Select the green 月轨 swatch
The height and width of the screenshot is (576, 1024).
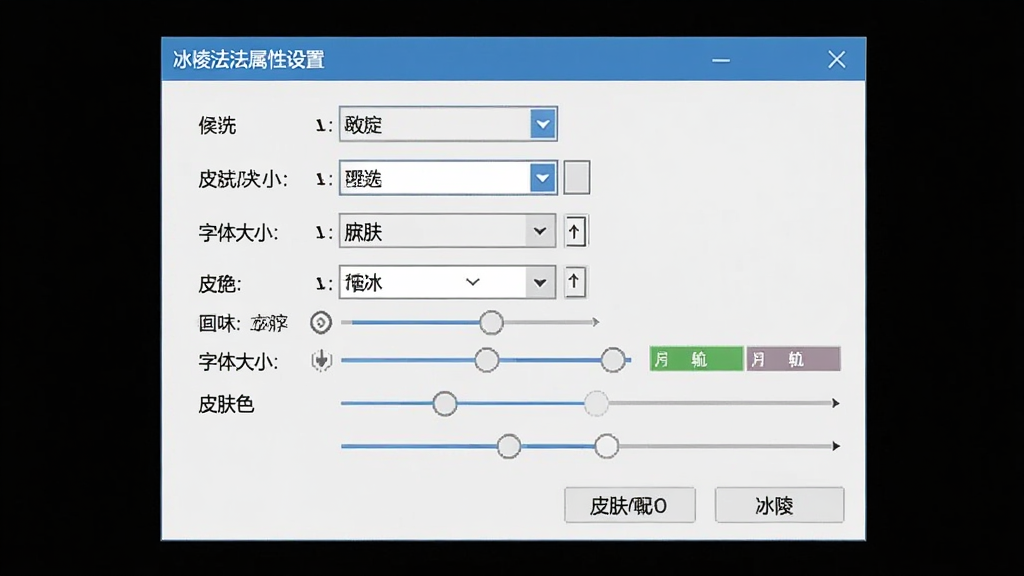pos(696,359)
